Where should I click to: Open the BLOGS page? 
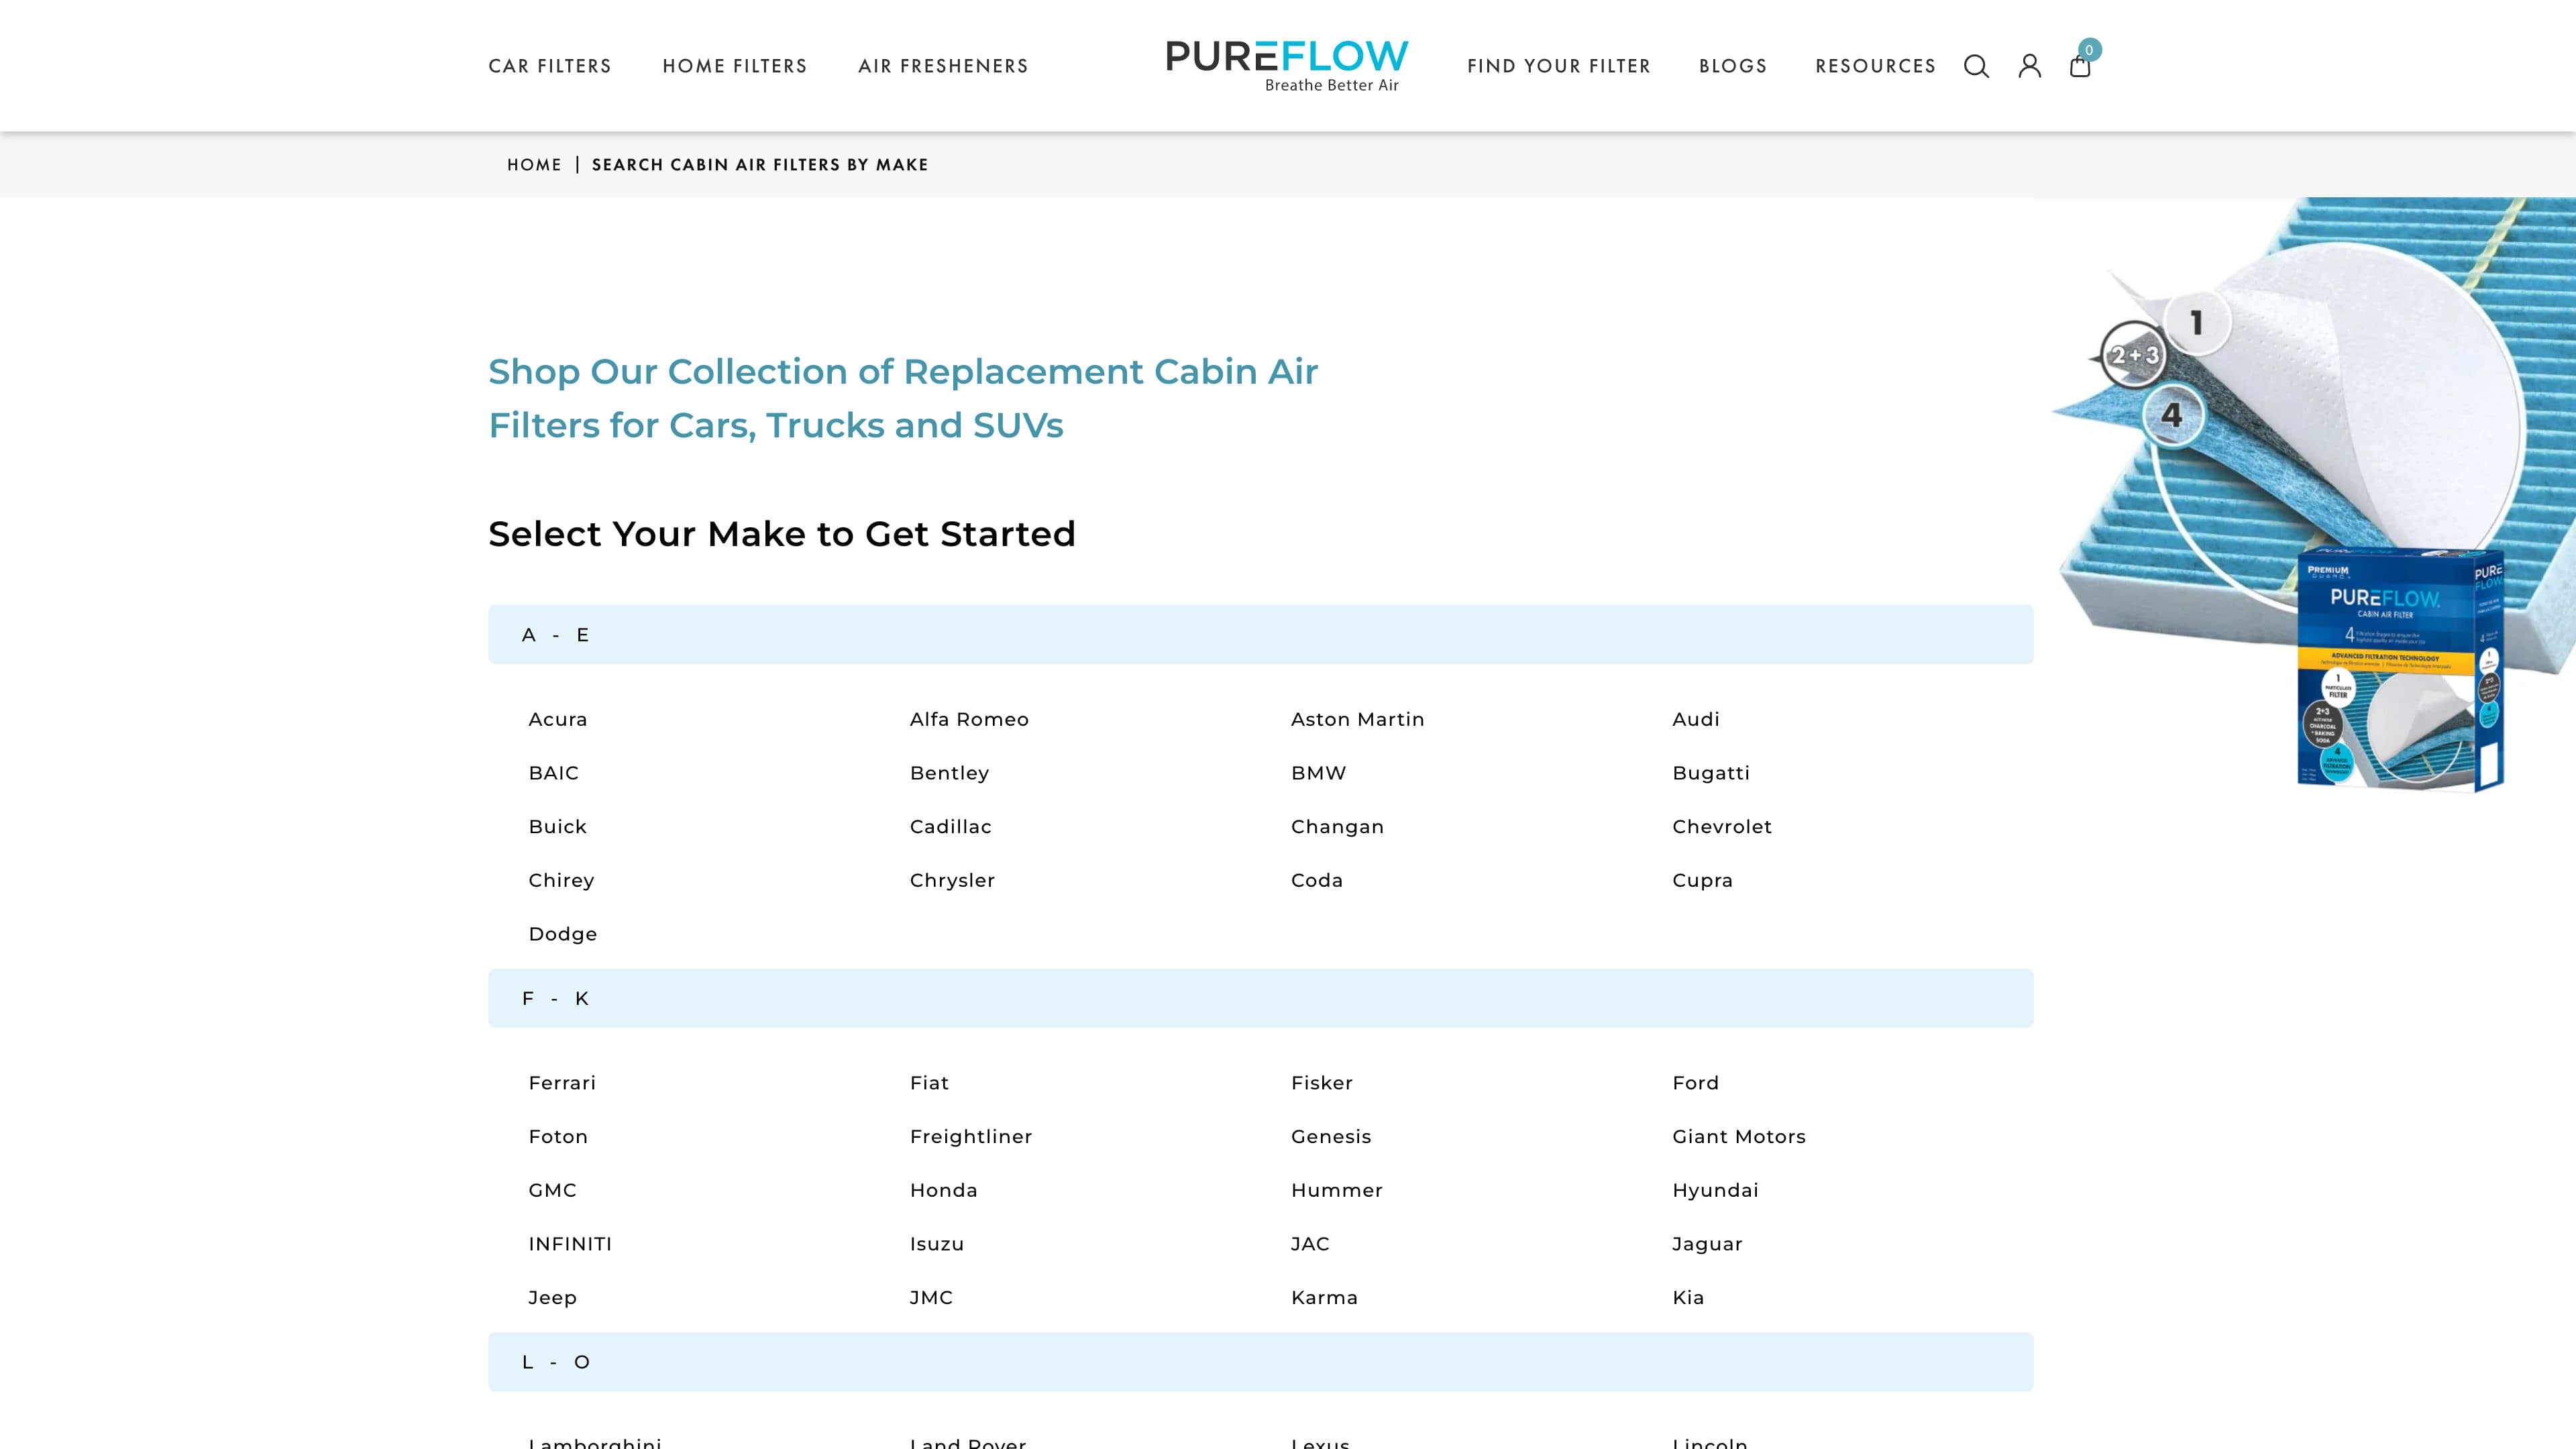(1733, 66)
